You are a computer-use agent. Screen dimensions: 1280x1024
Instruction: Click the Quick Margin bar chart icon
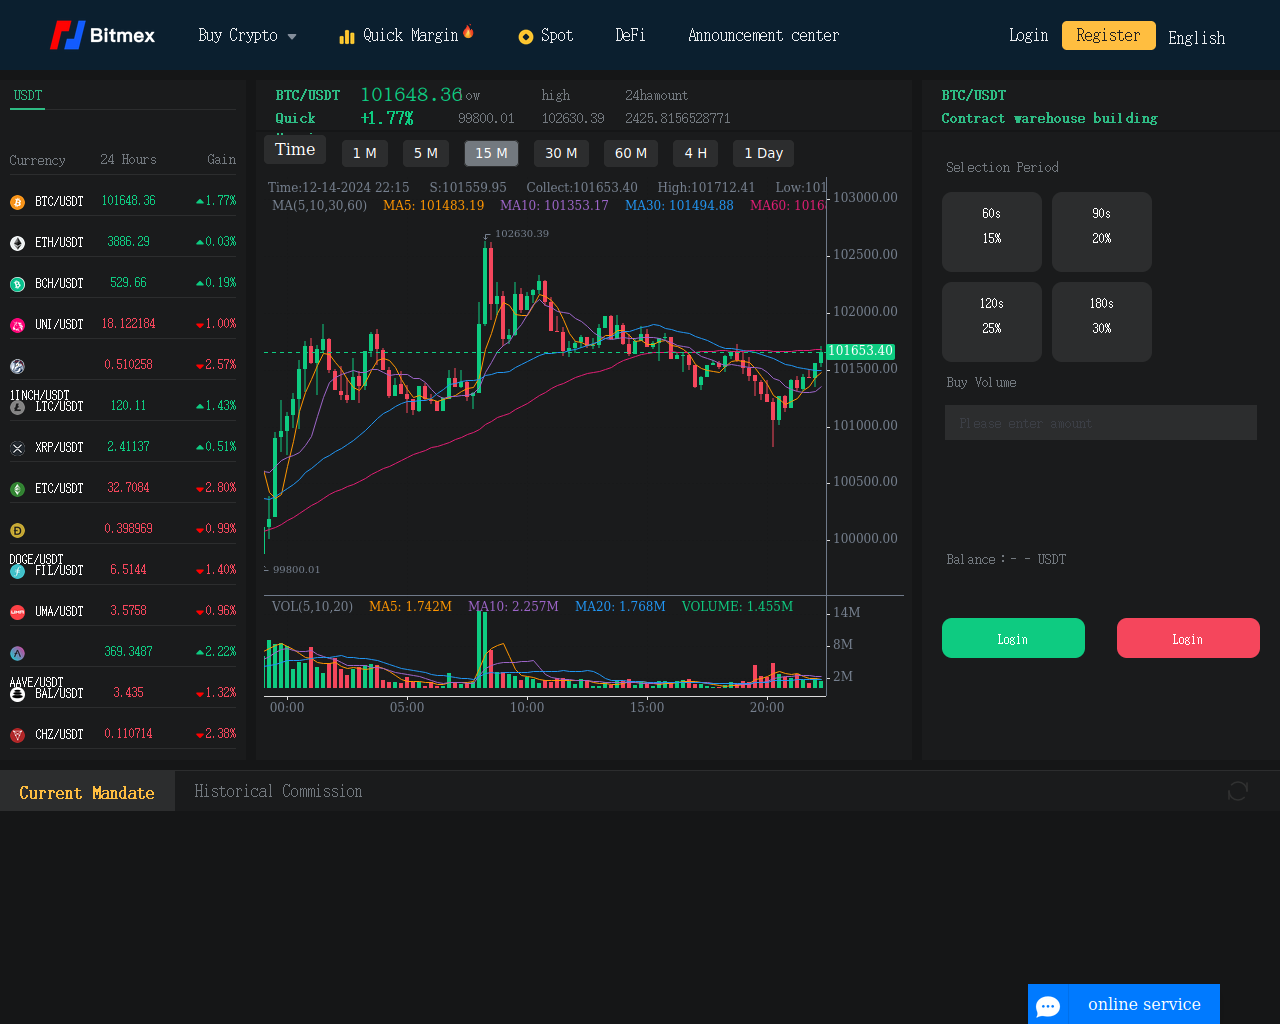[347, 37]
